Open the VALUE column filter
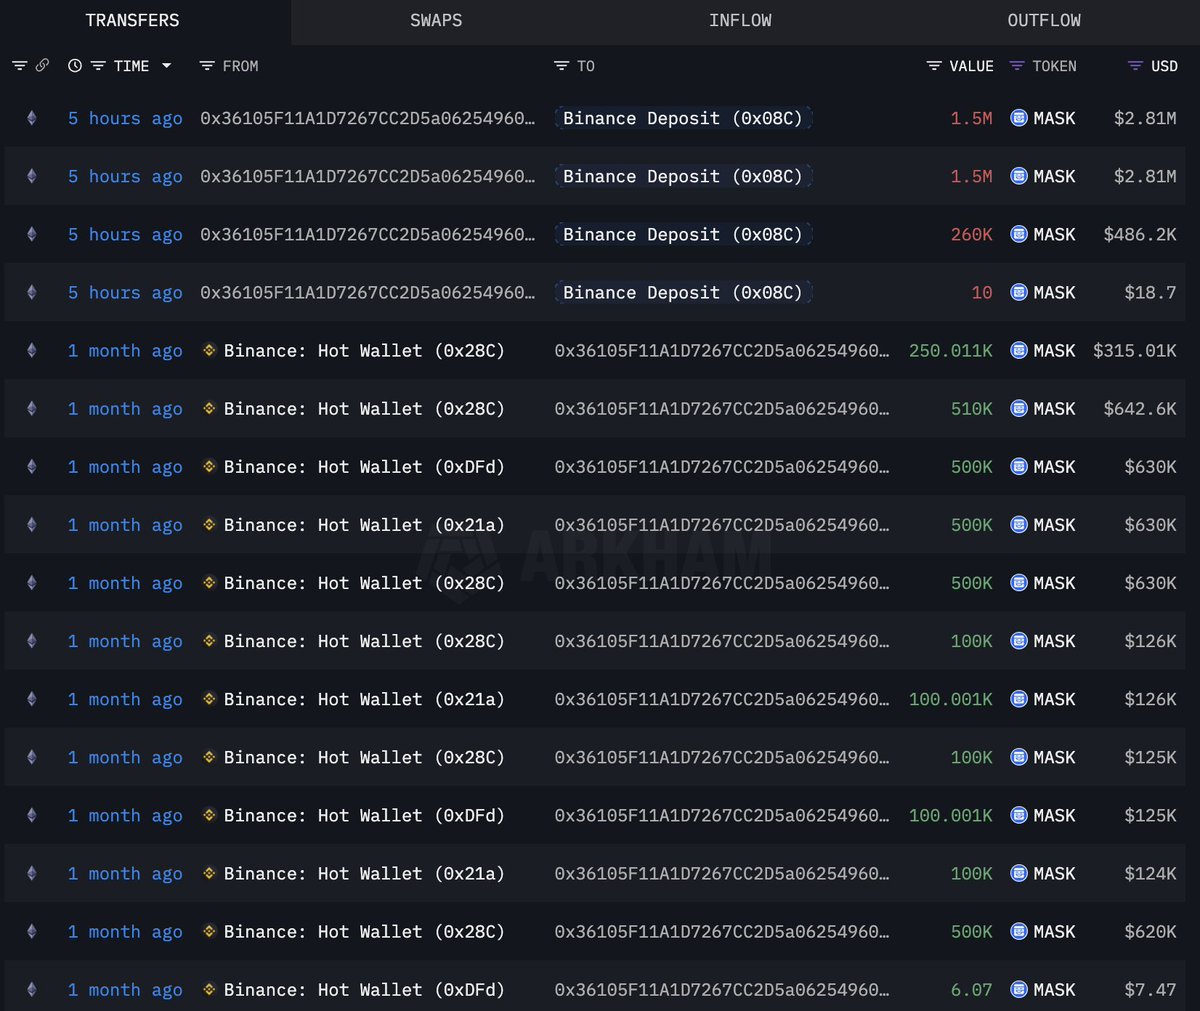This screenshot has width=1200, height=1011. point(934,66)
